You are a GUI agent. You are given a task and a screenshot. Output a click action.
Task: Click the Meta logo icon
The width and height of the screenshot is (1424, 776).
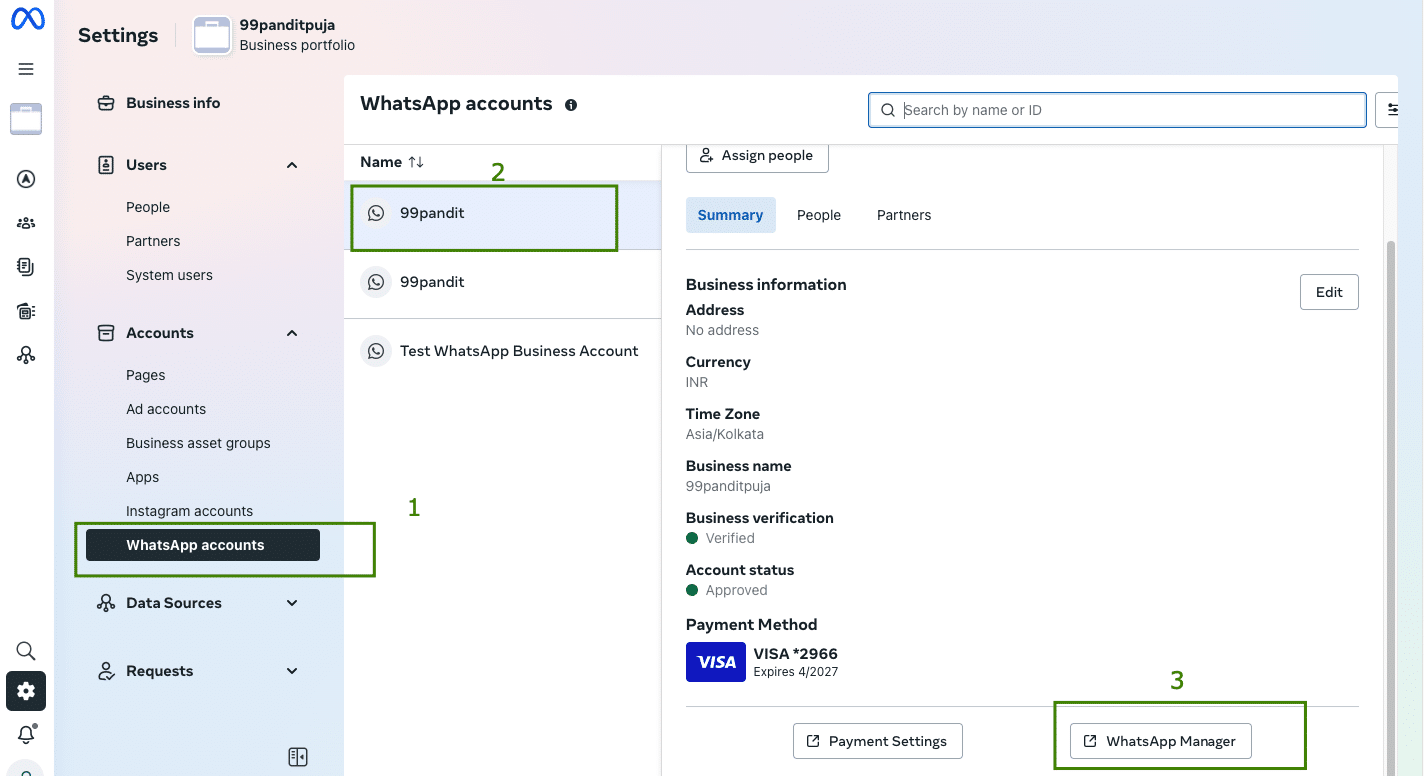tap(27, 19)
